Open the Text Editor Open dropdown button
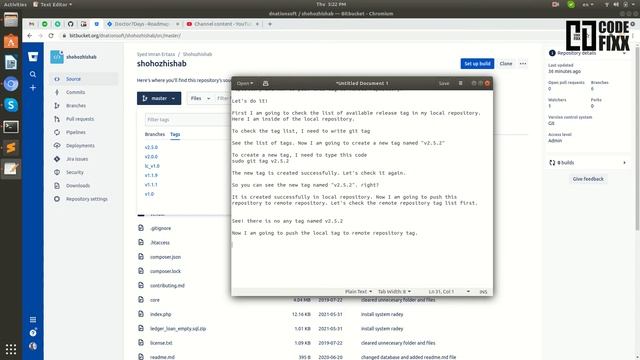Image resolution: width=640 pixels, height=360 pixels. click(245, 83)
